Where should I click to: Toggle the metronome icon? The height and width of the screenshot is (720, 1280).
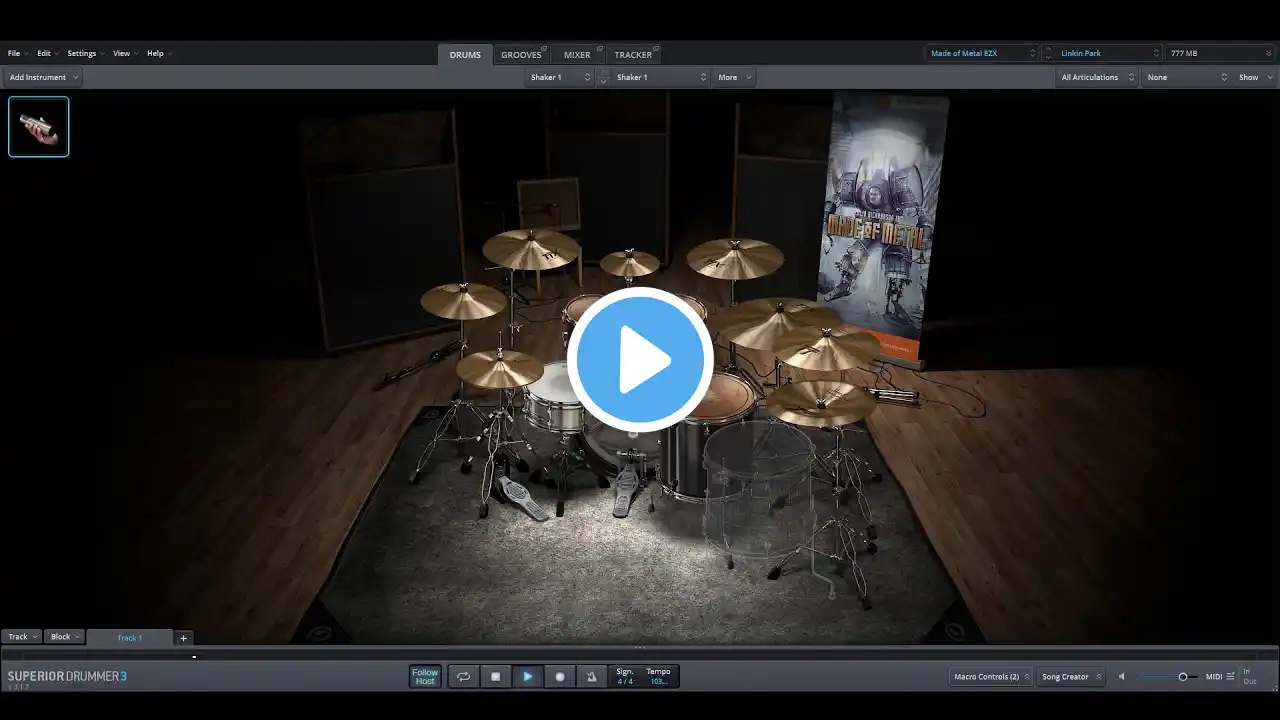(591, 677)
